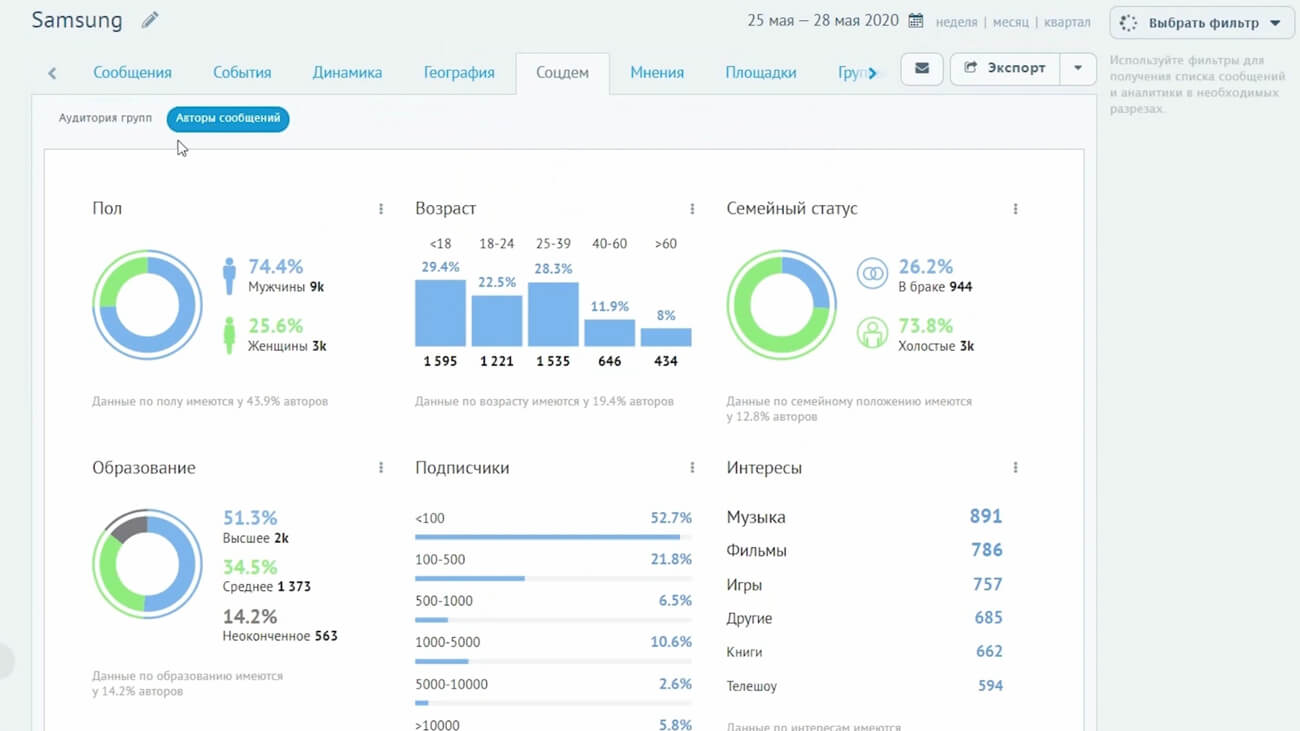Set period to квартал
Viewport: 1300px width, 731px height.
click(x=1066, y=22)
